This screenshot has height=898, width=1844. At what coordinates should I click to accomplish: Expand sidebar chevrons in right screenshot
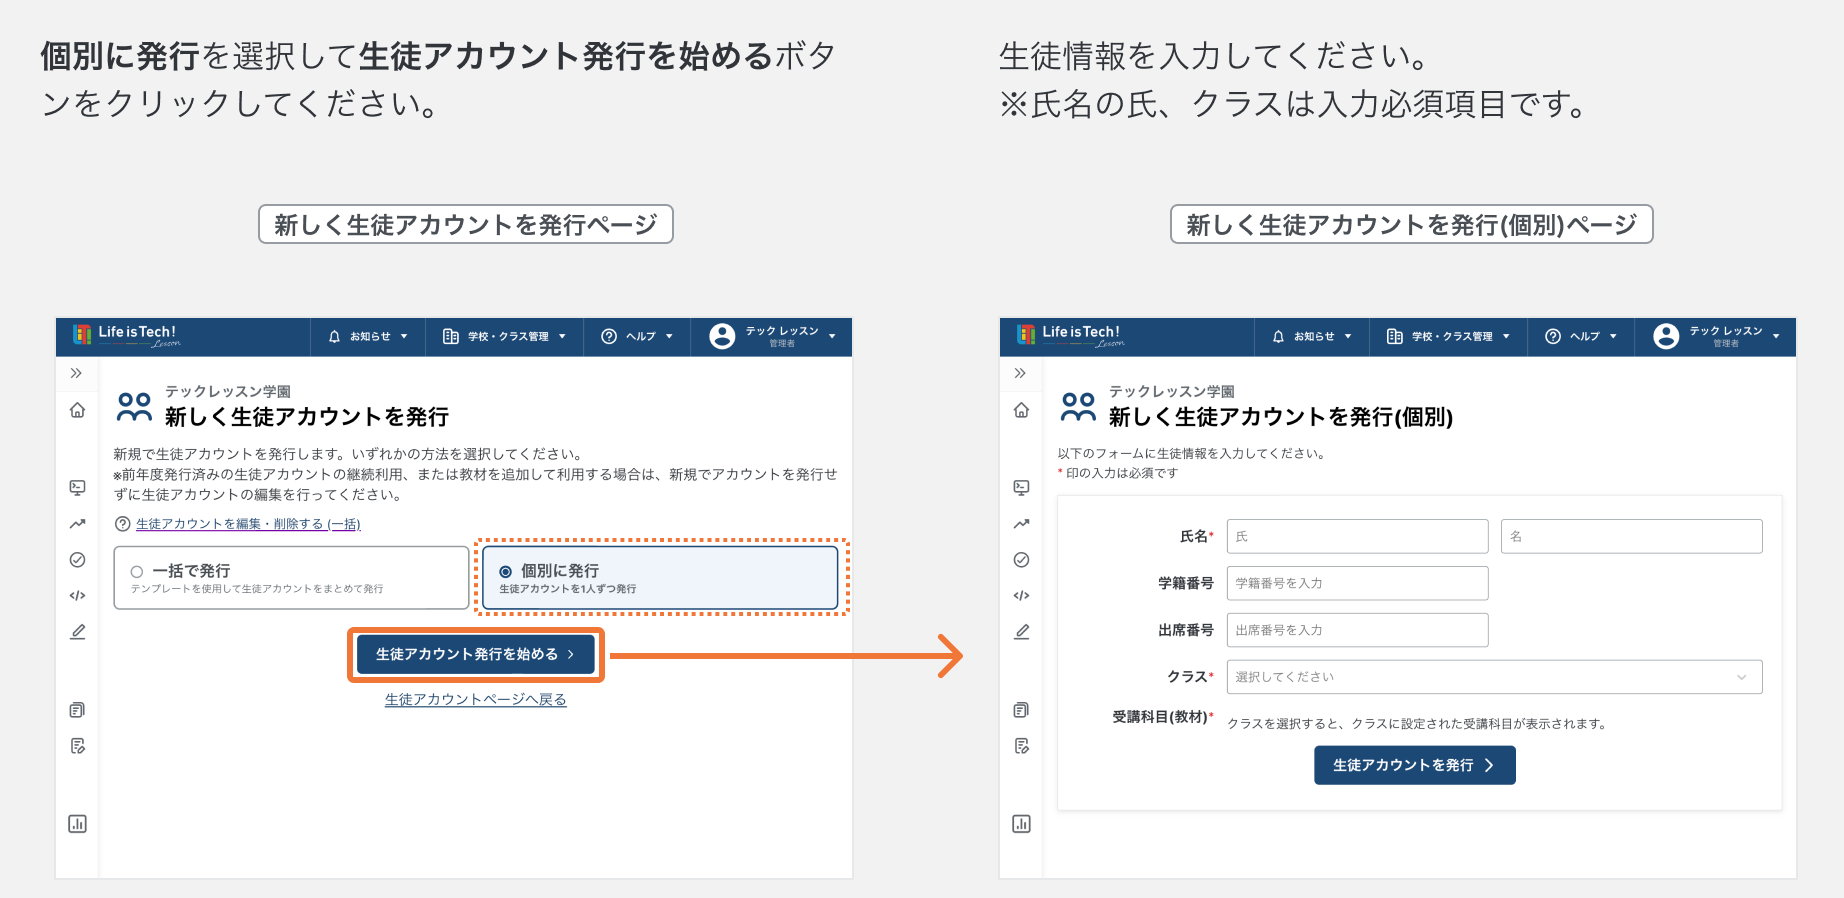1020,373
